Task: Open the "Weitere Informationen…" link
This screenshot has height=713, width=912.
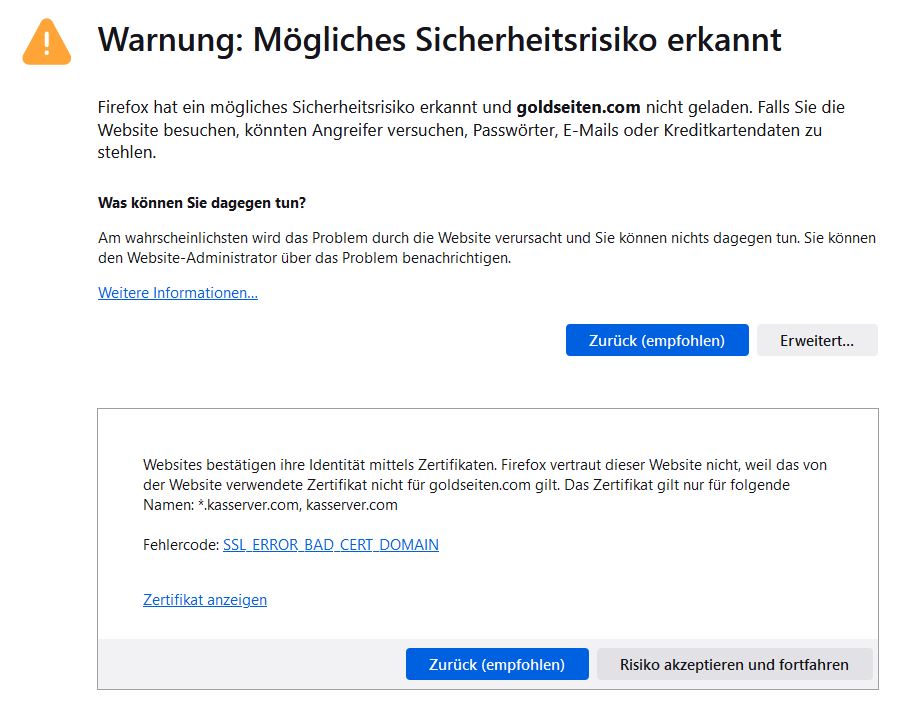Action: click(x=178, y=293)
